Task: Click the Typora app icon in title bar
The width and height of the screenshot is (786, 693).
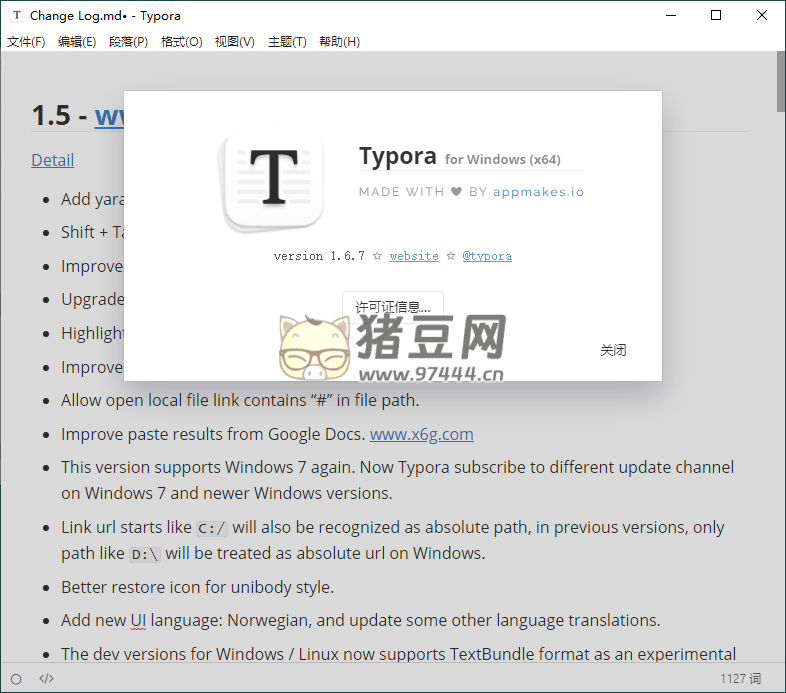Action: tap(17, 16)
